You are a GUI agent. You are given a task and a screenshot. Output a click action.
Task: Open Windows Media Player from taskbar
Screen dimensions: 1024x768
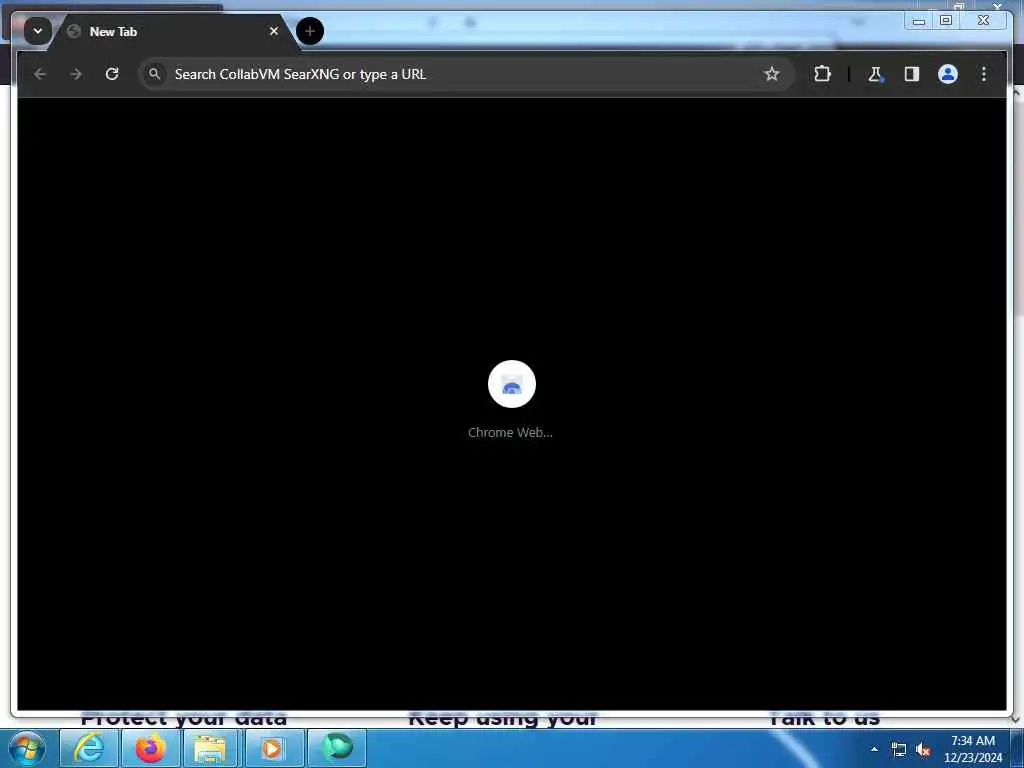pyautogui.click(x=273, y=748)
